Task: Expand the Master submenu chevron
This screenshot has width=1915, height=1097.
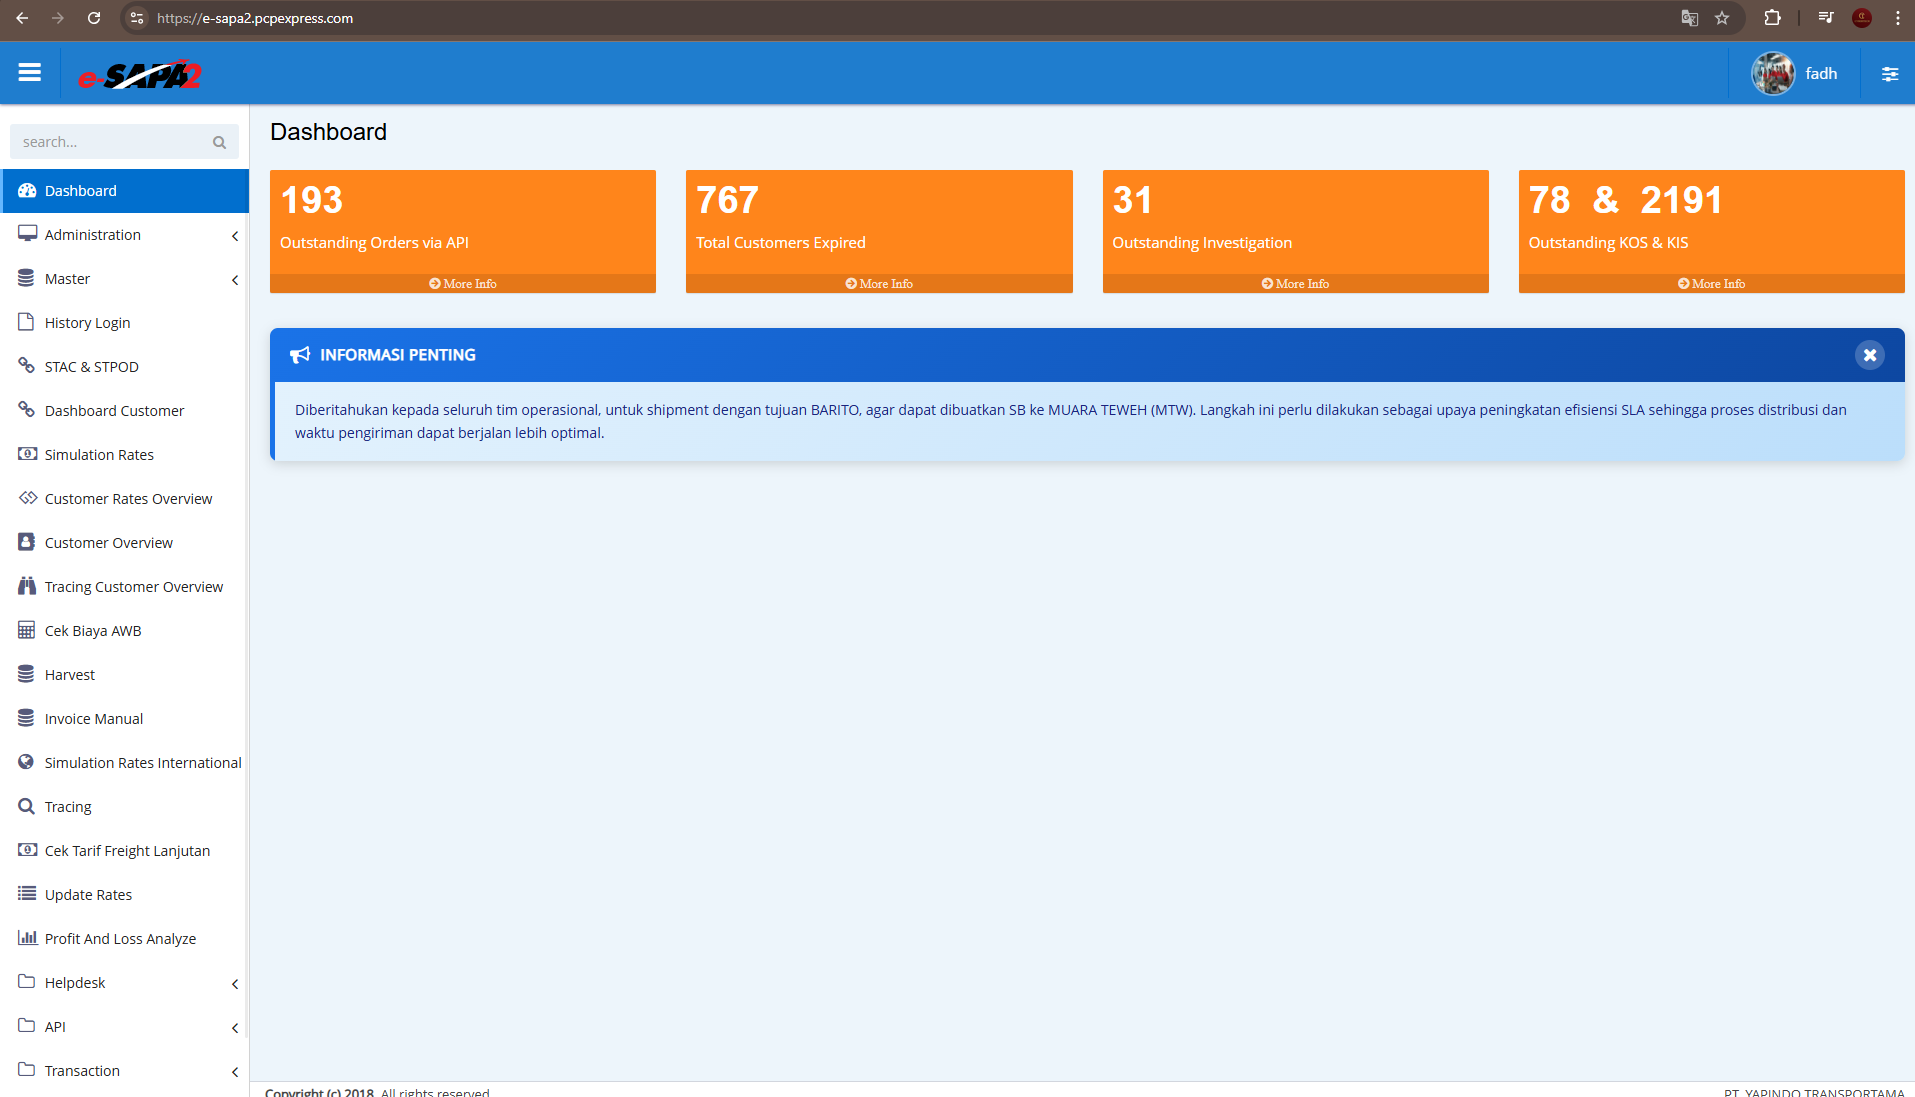Action: point(234,280)
